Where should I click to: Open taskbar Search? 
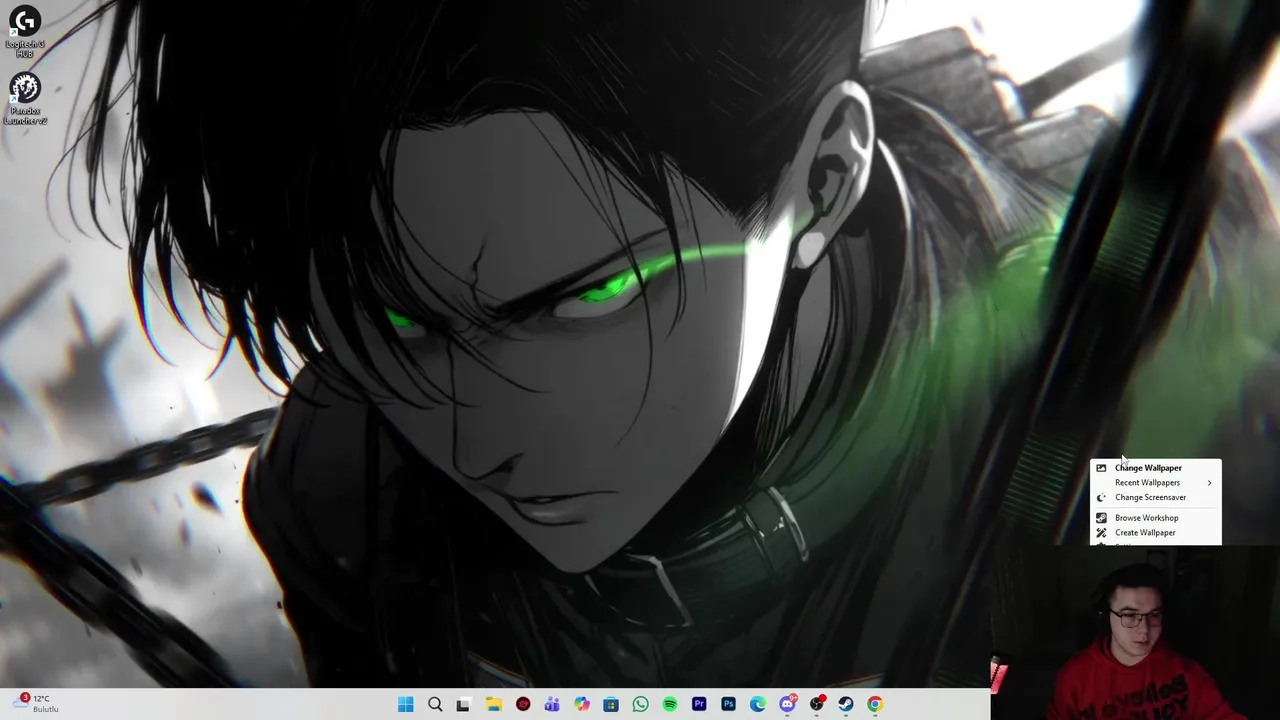pyautogui.click(x=435, y=704)
